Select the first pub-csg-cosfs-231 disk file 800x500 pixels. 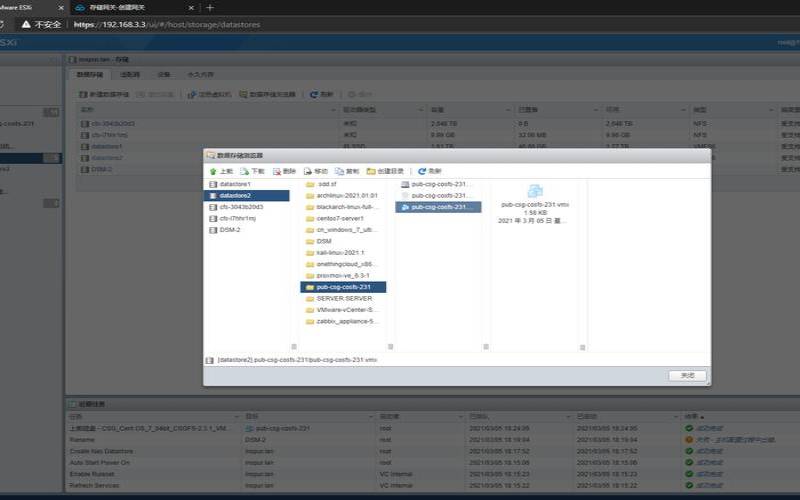[x=438, y=184]
